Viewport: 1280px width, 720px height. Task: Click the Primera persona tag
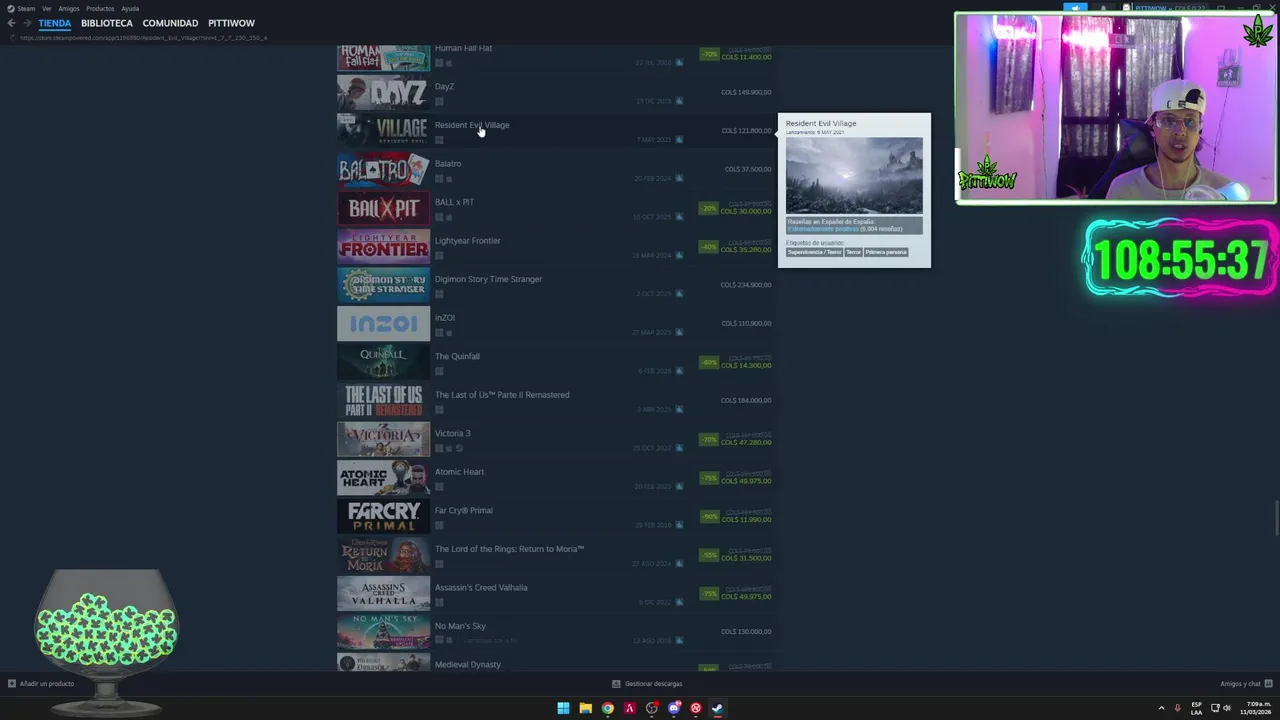(x=886, y=252)
